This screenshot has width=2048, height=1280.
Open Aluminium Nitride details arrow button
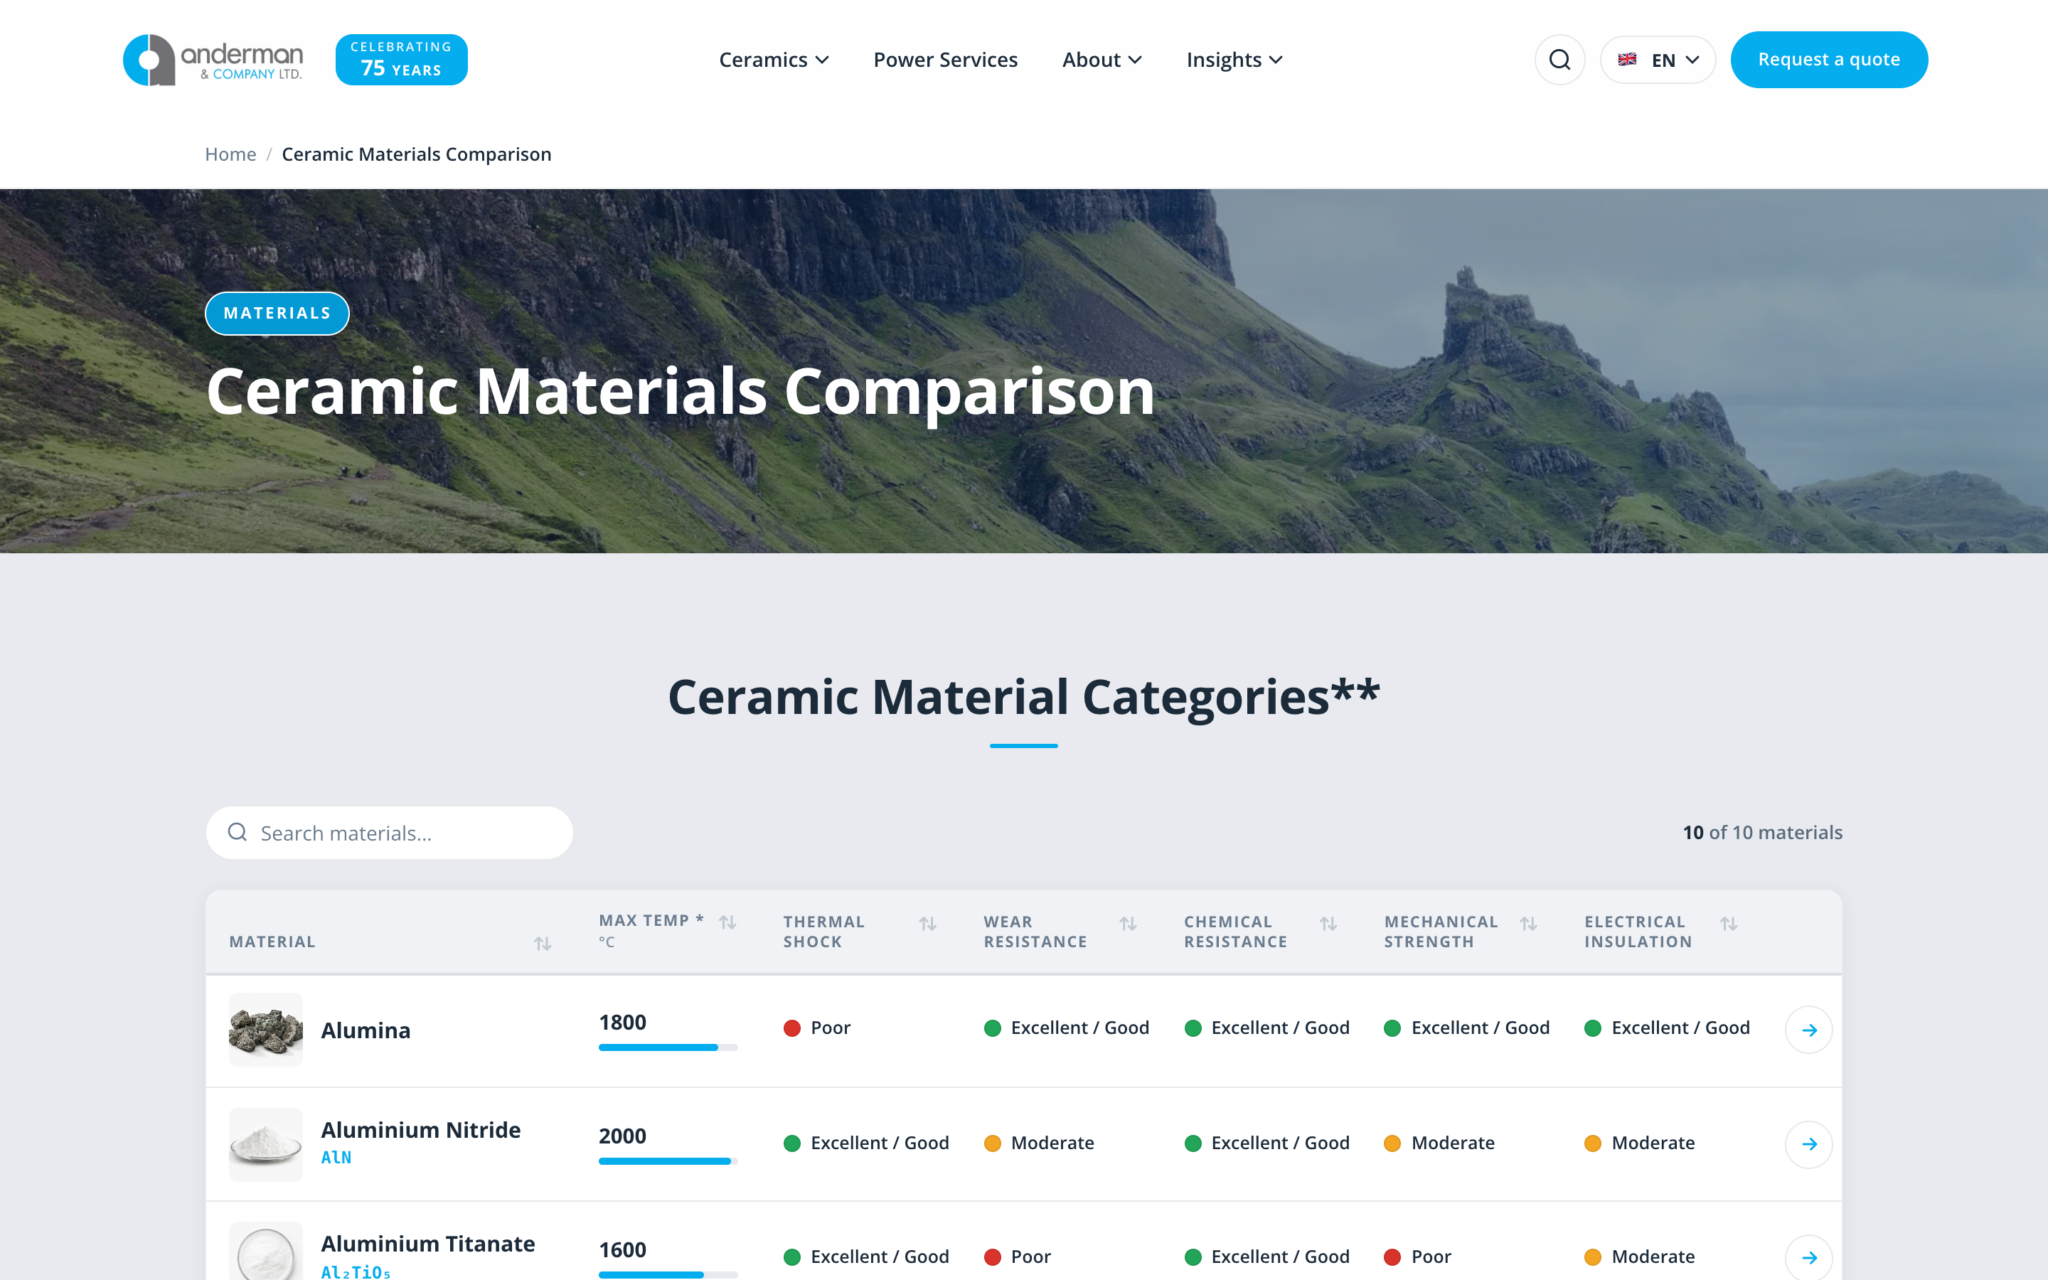tap(1808, 1144)
